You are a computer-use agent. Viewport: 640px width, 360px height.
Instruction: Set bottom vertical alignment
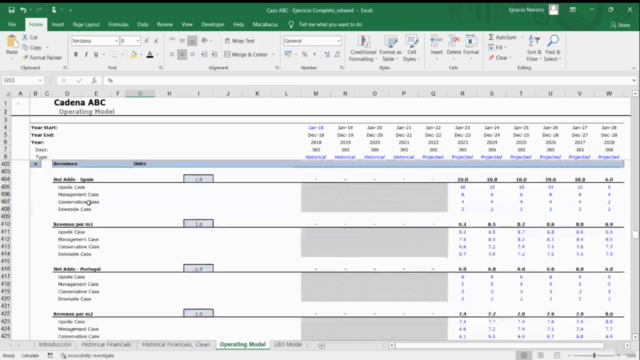[x=192, y=40]
